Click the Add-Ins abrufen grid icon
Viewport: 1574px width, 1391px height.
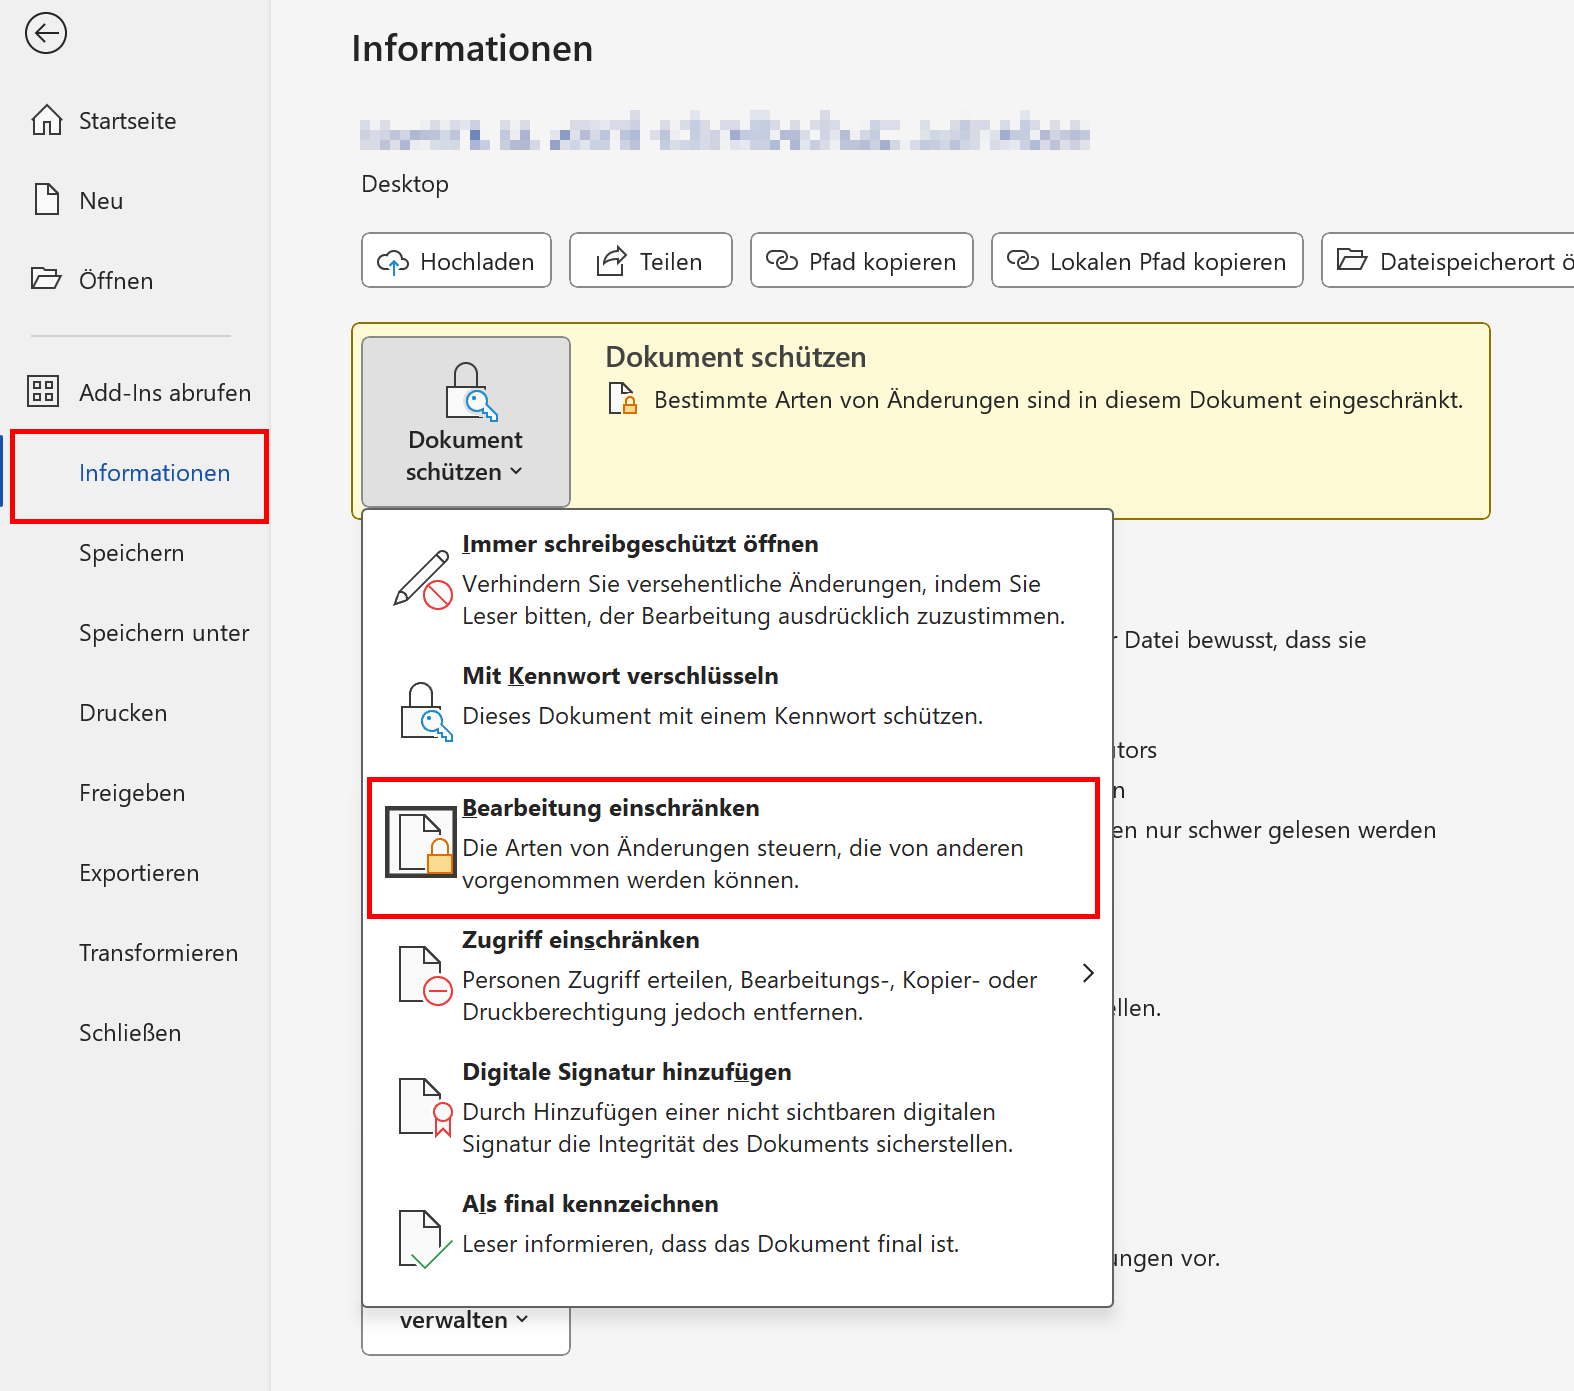pyautogui.click(x=43, y=391)
